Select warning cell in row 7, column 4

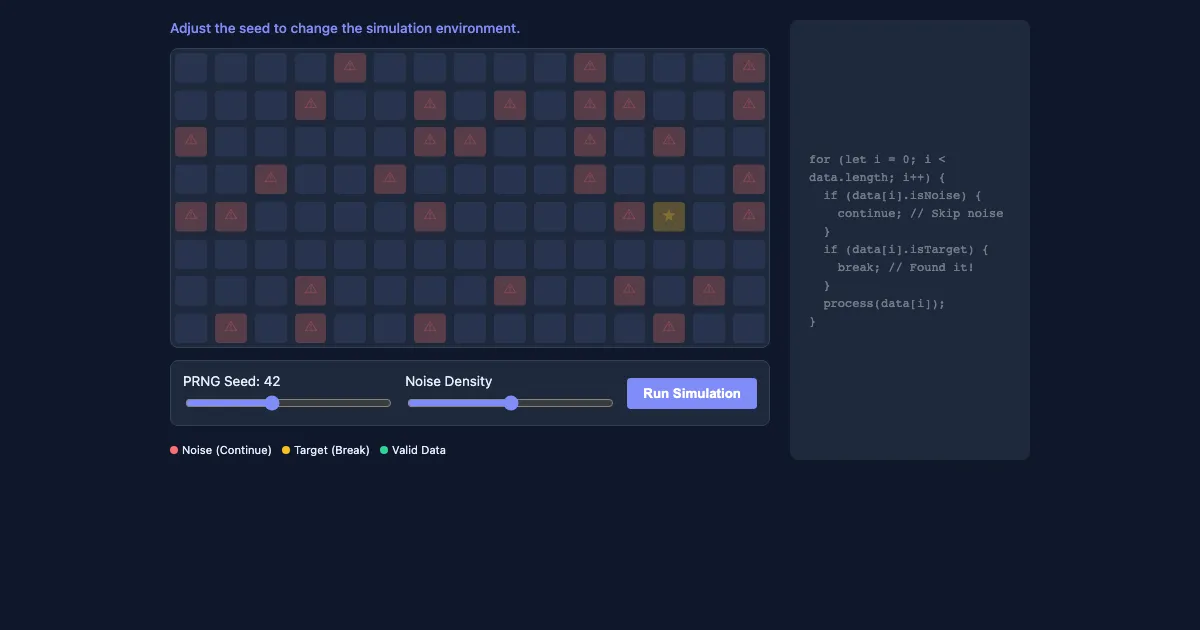310,291
